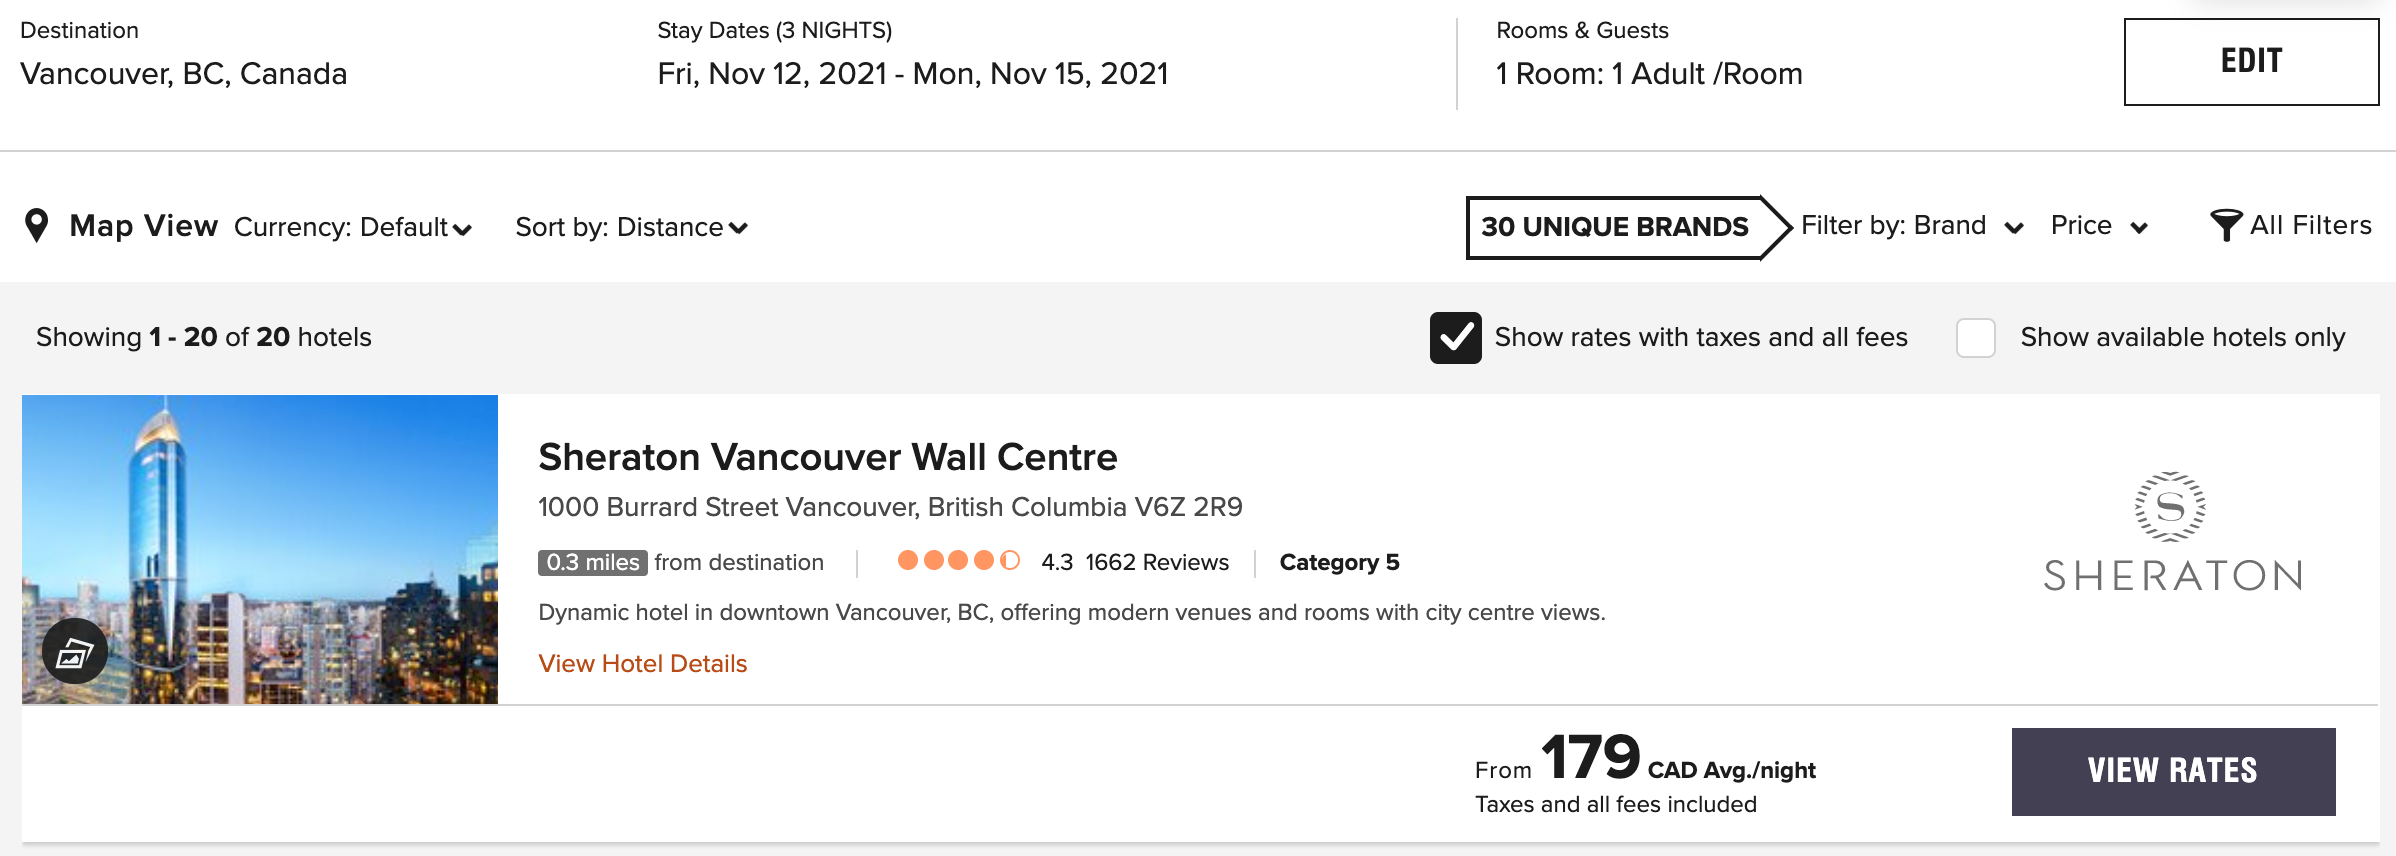Click the map pin icon
The height and width of the screenshot is (856, 2396).
[x=37, y=226]
